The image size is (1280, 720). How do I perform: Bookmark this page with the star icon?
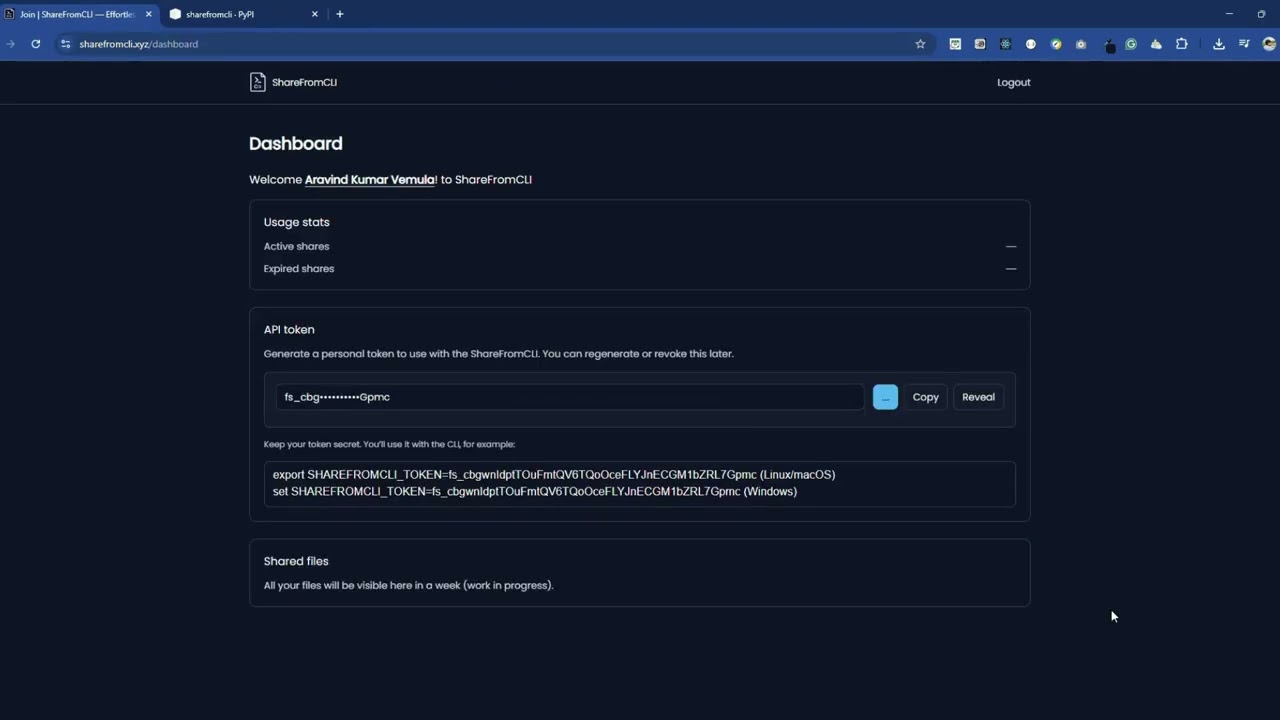[x=920, y=44]
